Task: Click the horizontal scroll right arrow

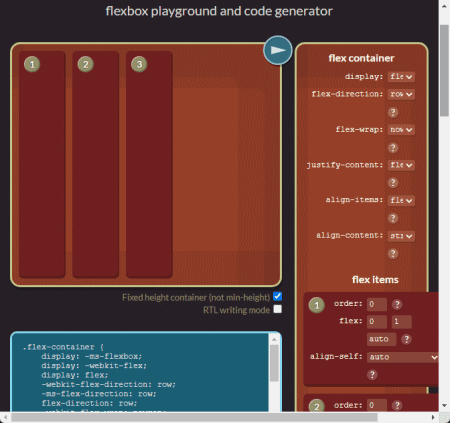Action: click(x=433, y=417)
